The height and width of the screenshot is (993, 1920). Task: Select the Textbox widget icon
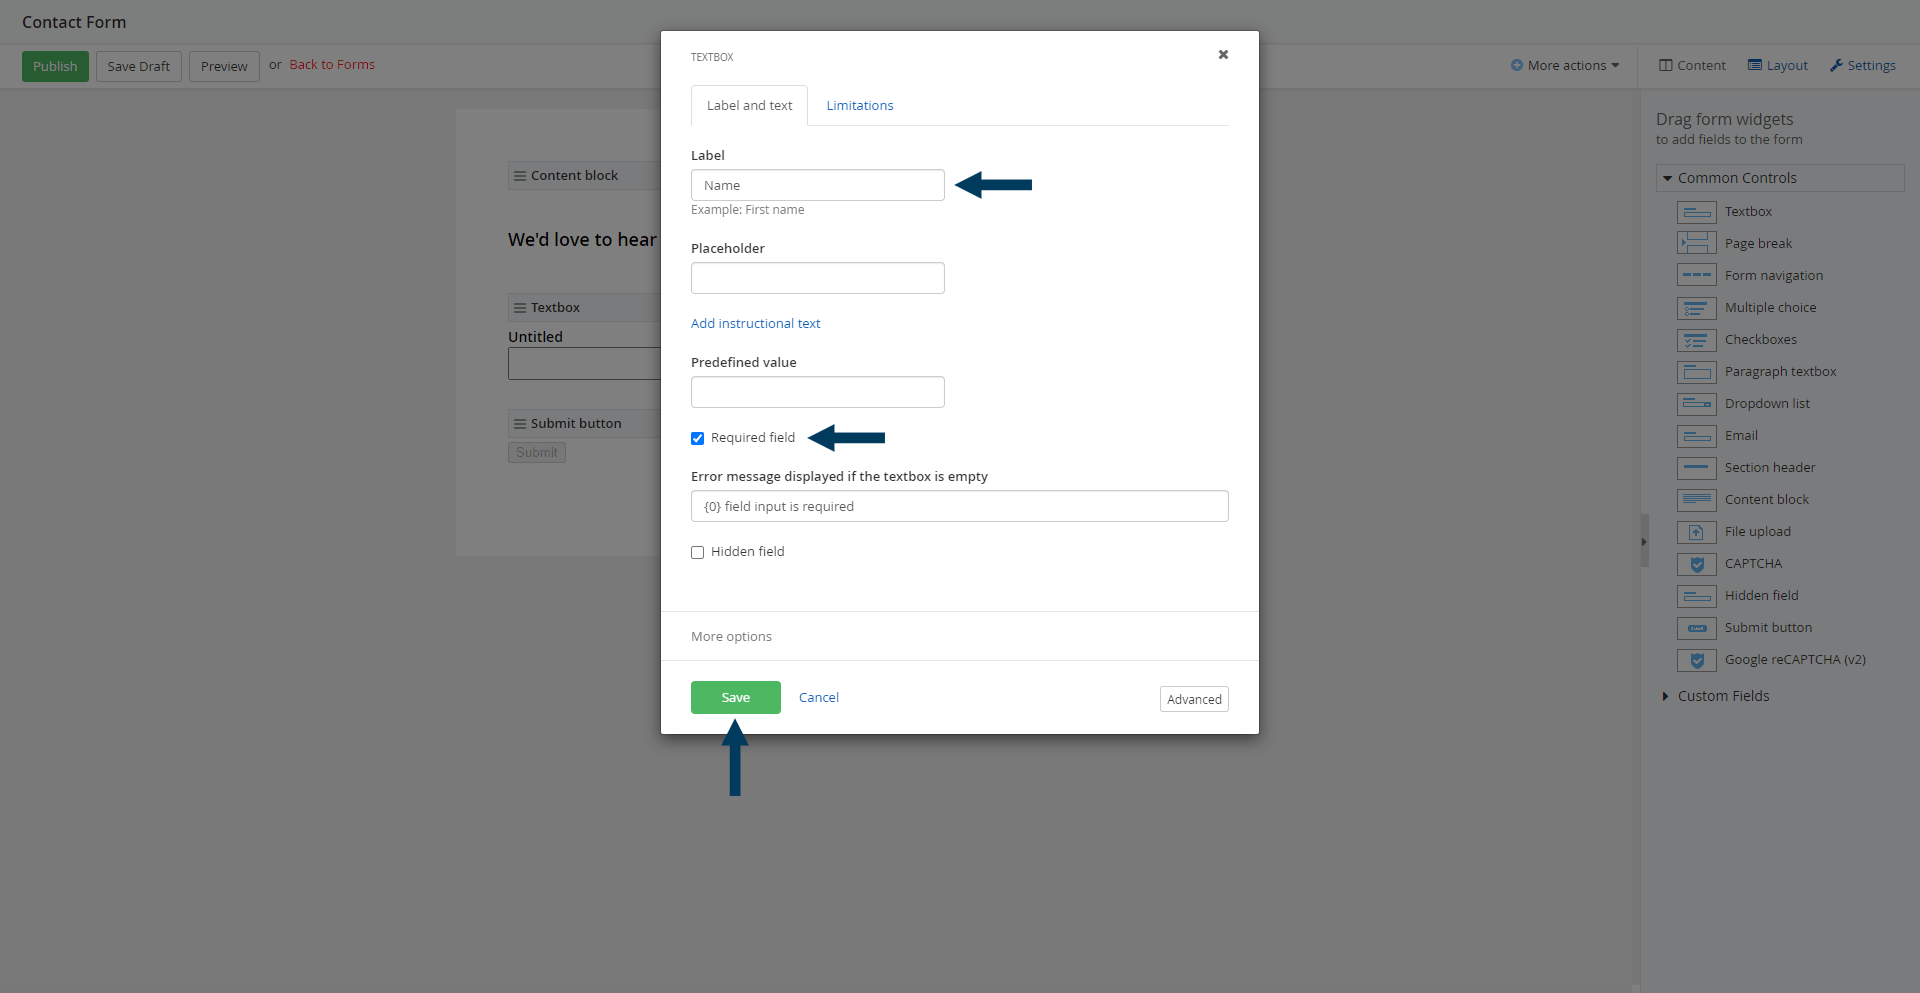tap(1697, 212)
